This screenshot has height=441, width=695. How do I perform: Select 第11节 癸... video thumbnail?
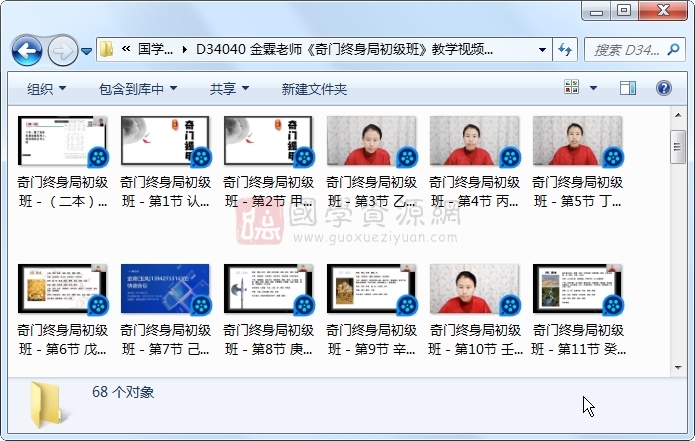point(577,289)
